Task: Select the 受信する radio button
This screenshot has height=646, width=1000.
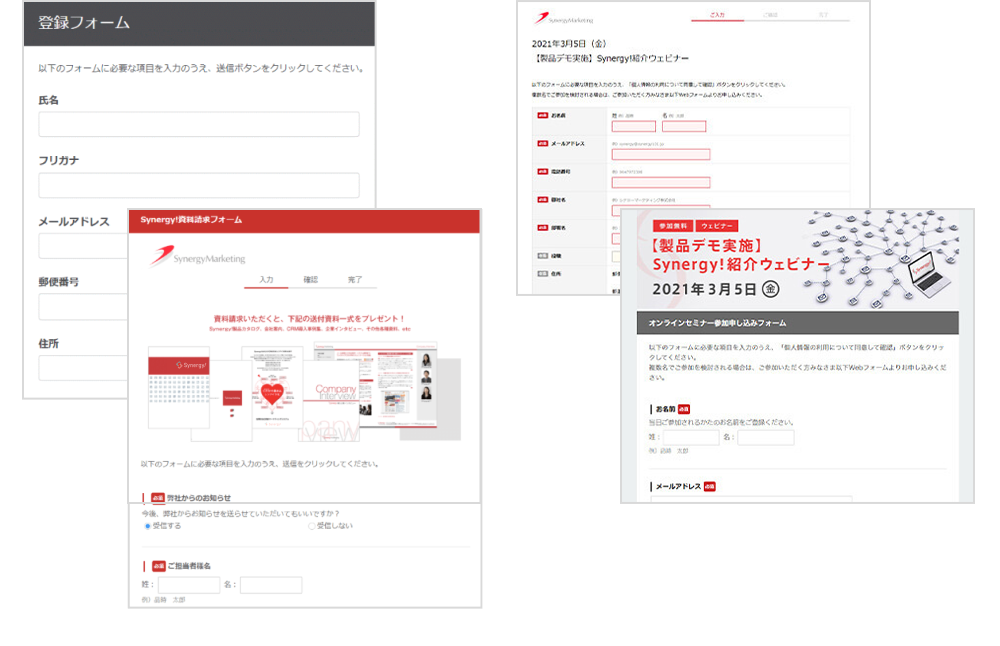Action: (148, 525)
